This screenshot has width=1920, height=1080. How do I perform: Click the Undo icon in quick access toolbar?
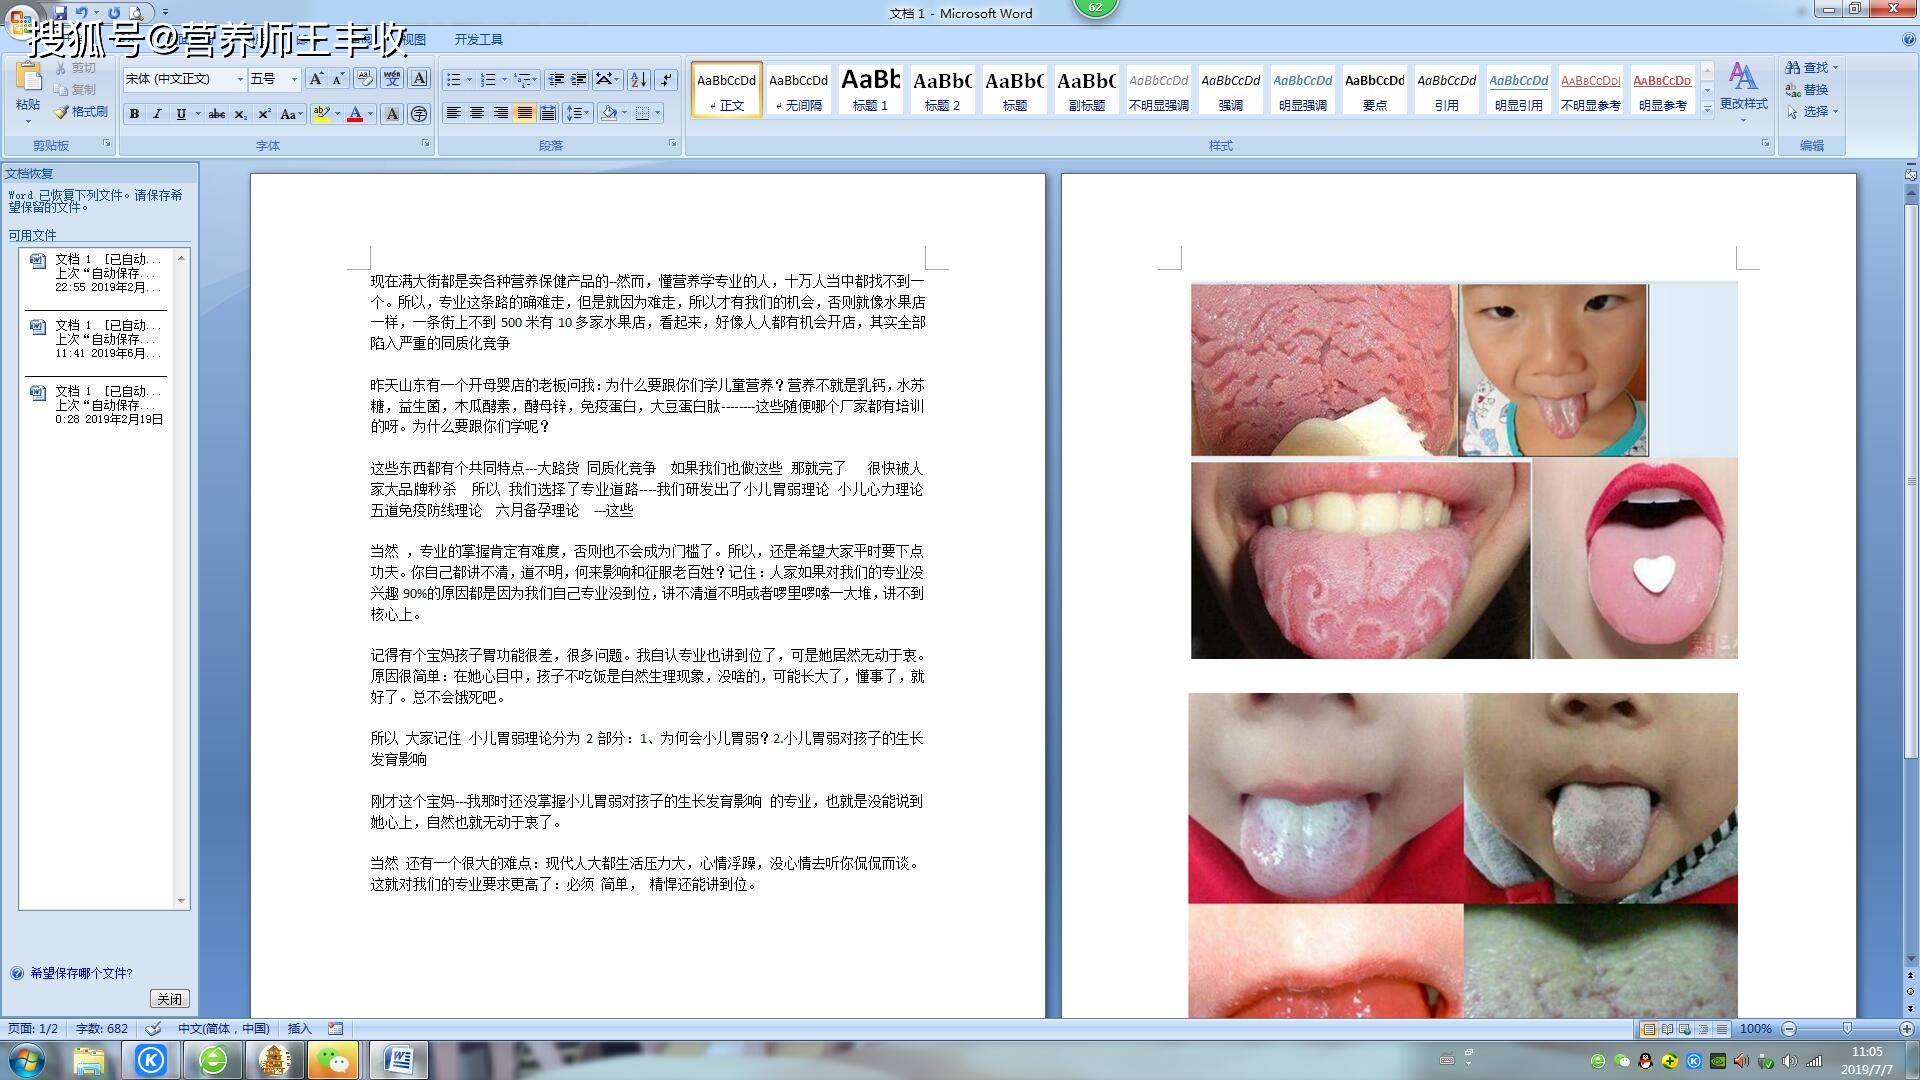81,12
